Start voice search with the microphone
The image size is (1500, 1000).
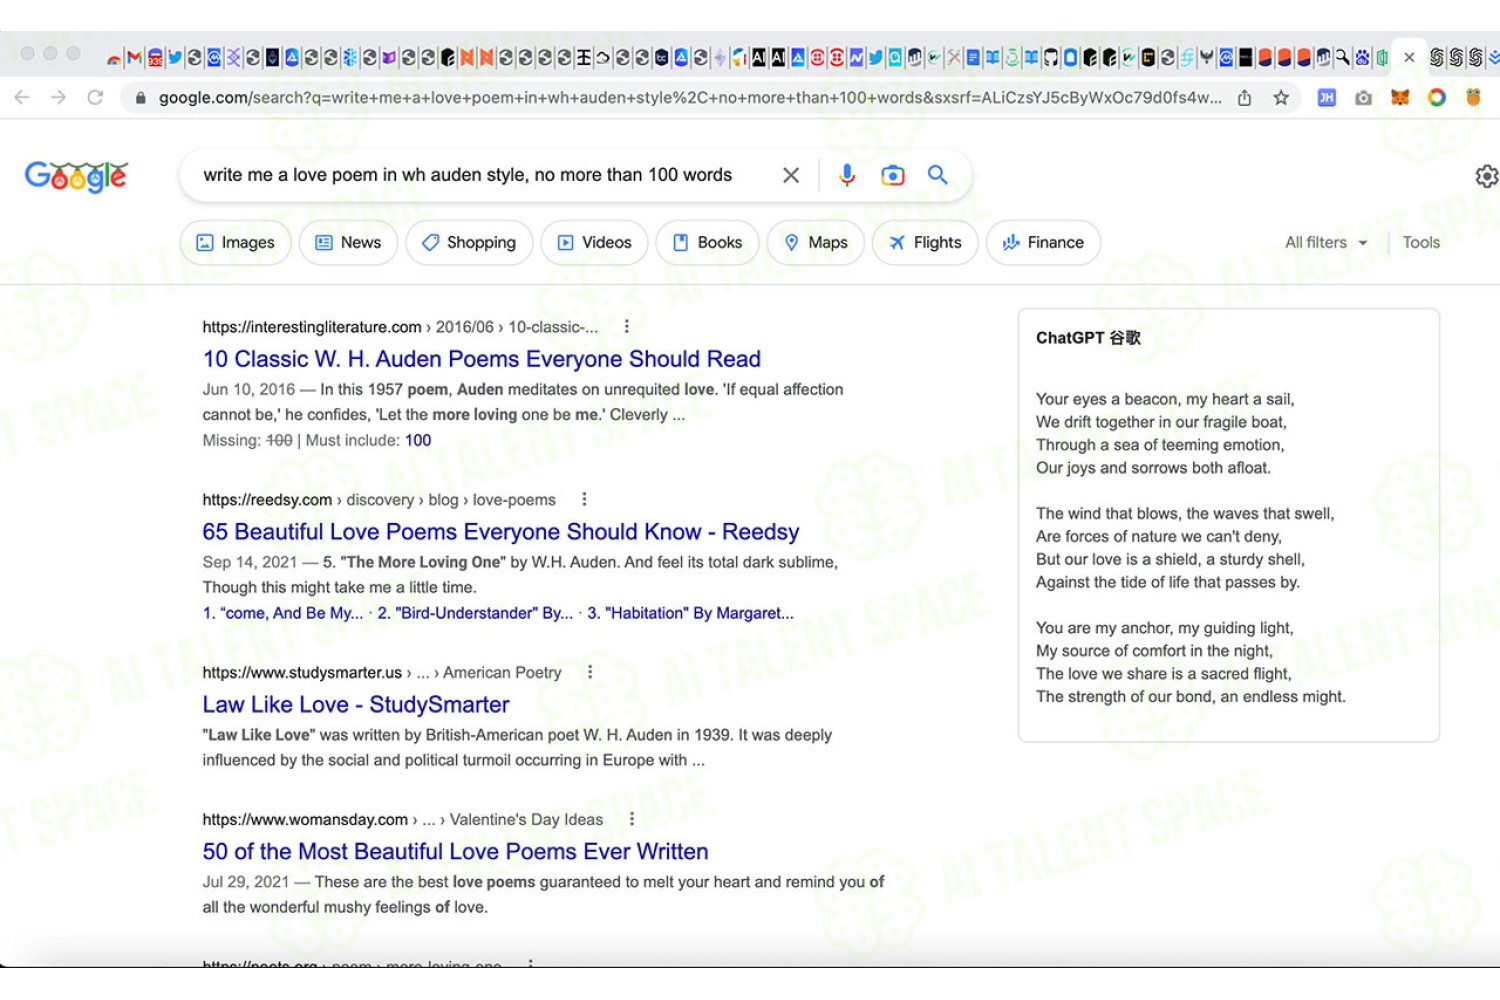[847, 175]
